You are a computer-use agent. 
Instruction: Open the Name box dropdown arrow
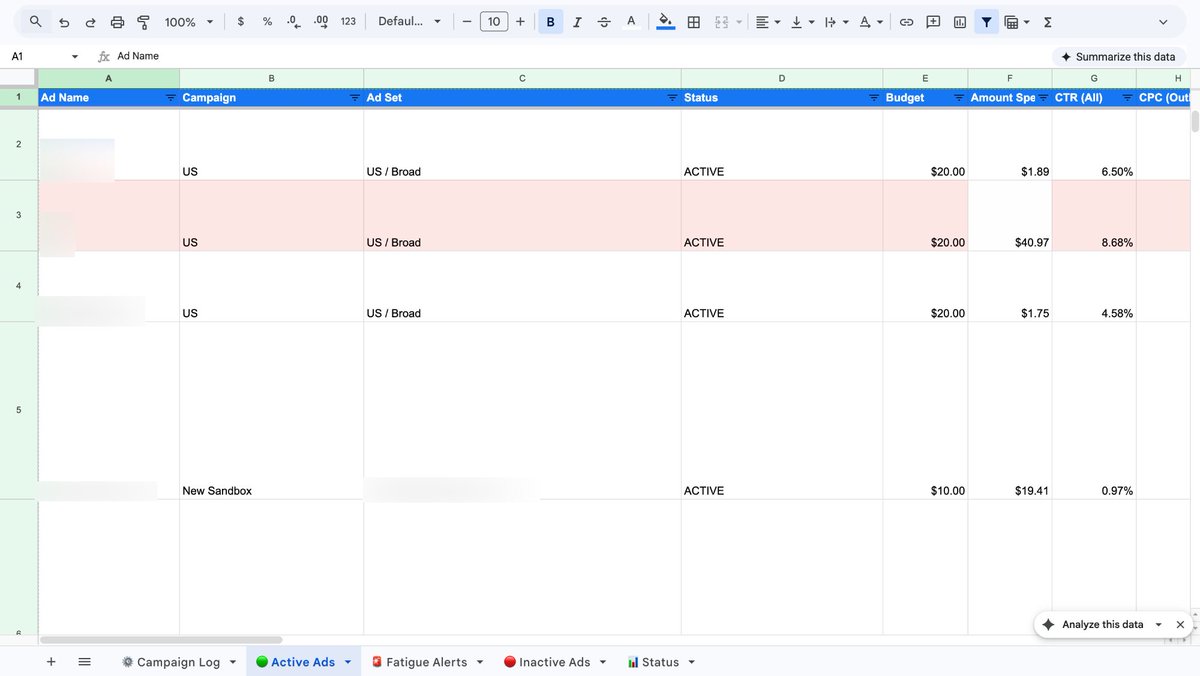tap(75, 57)
